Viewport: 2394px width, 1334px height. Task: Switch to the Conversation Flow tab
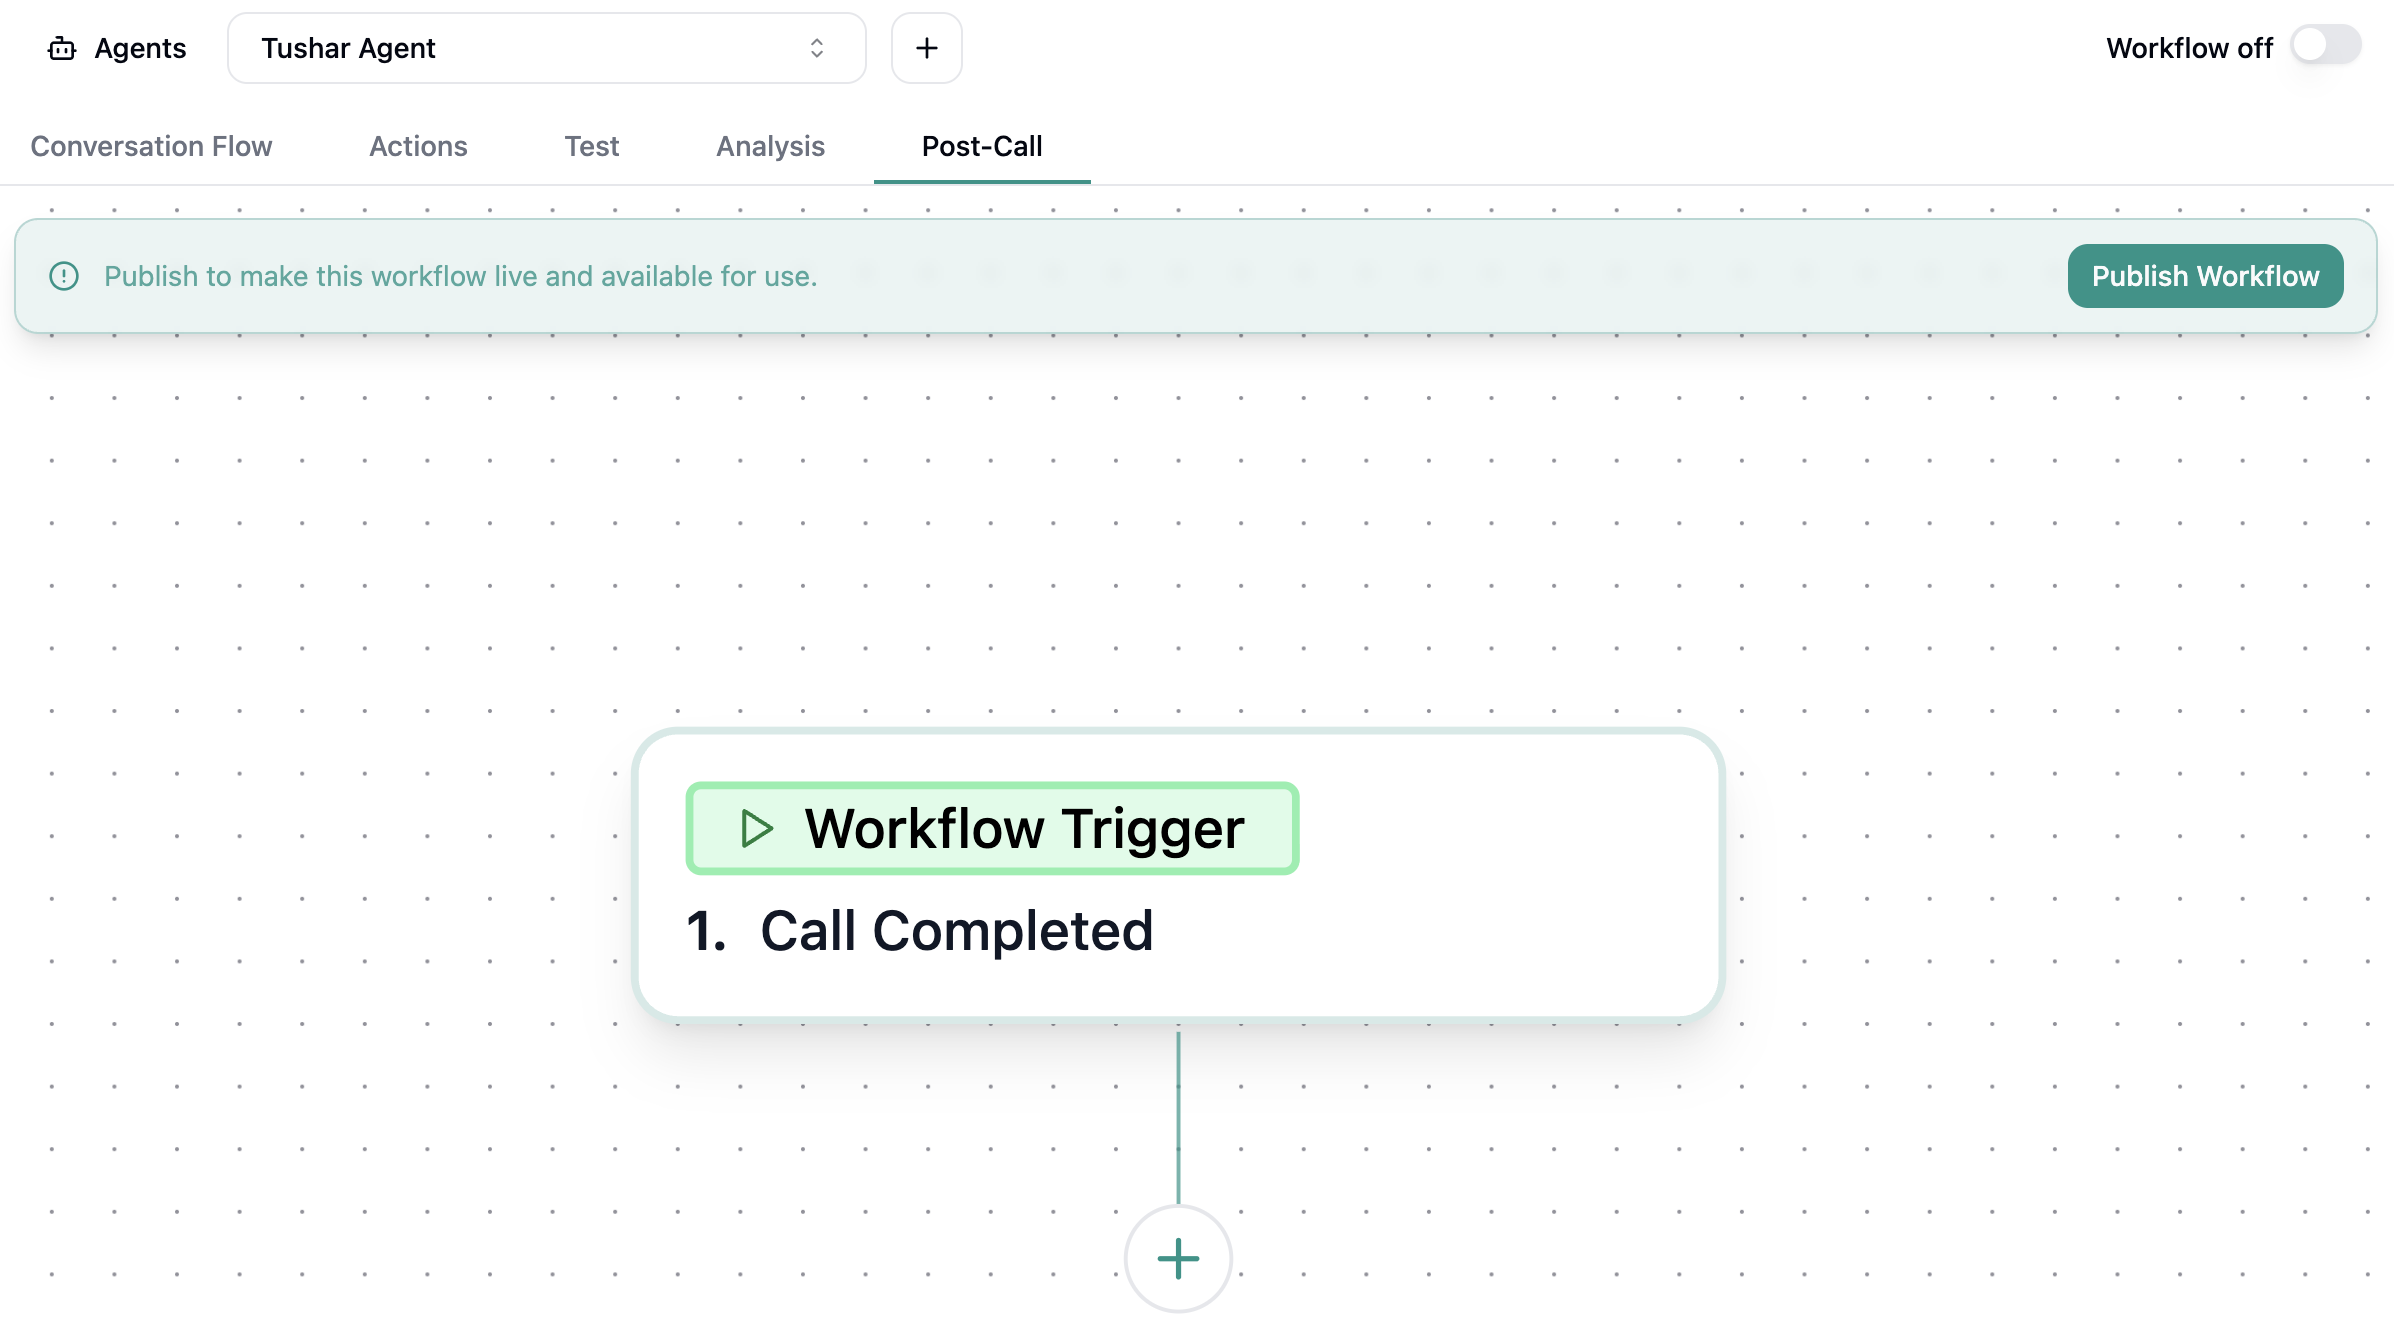pos(151,146)
